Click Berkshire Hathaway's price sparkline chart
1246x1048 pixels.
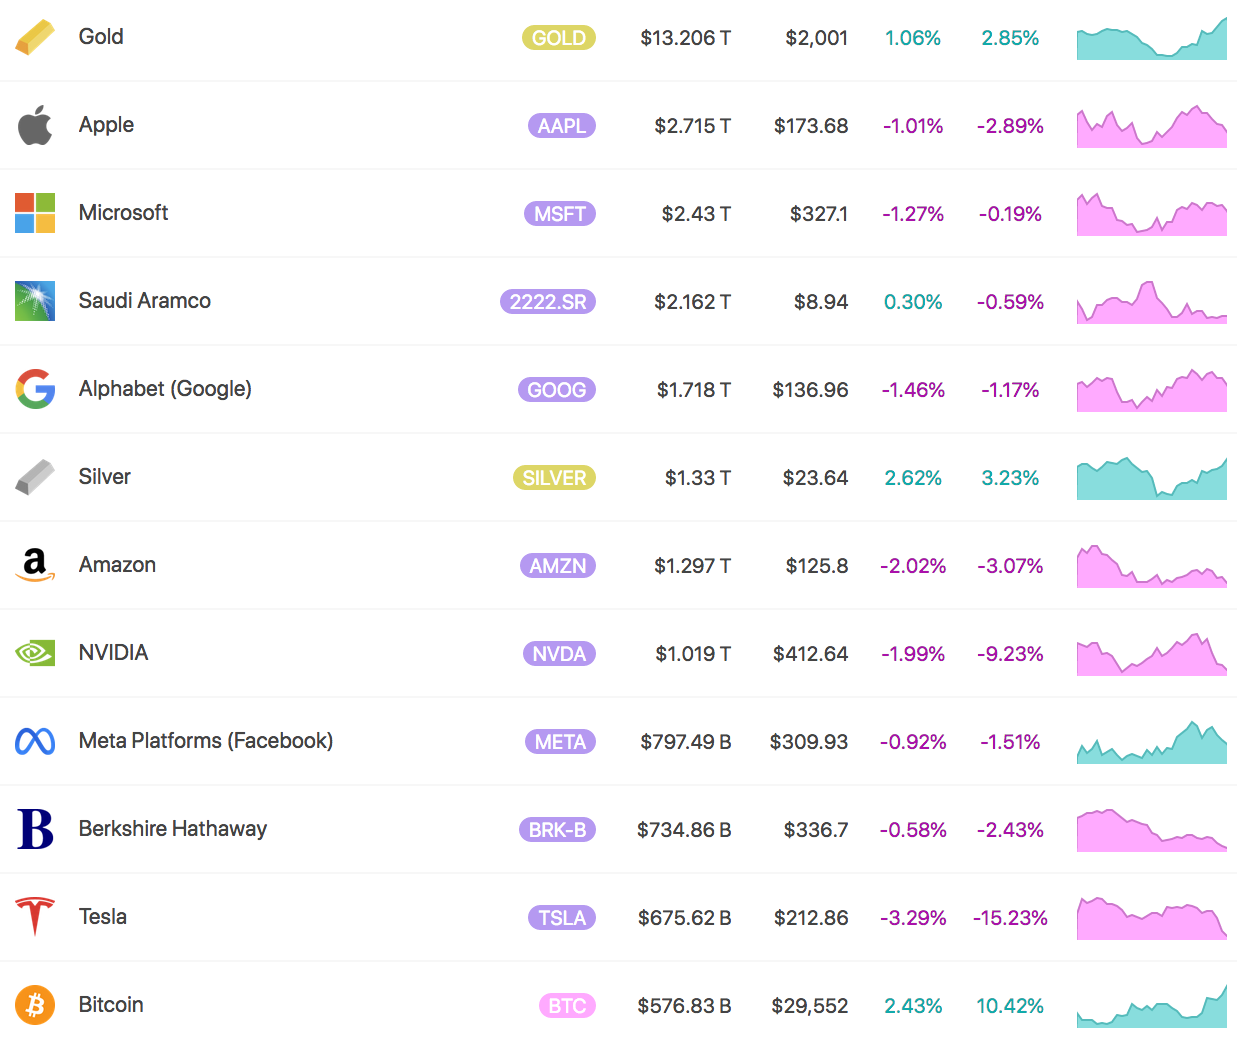coord(1152,830)
